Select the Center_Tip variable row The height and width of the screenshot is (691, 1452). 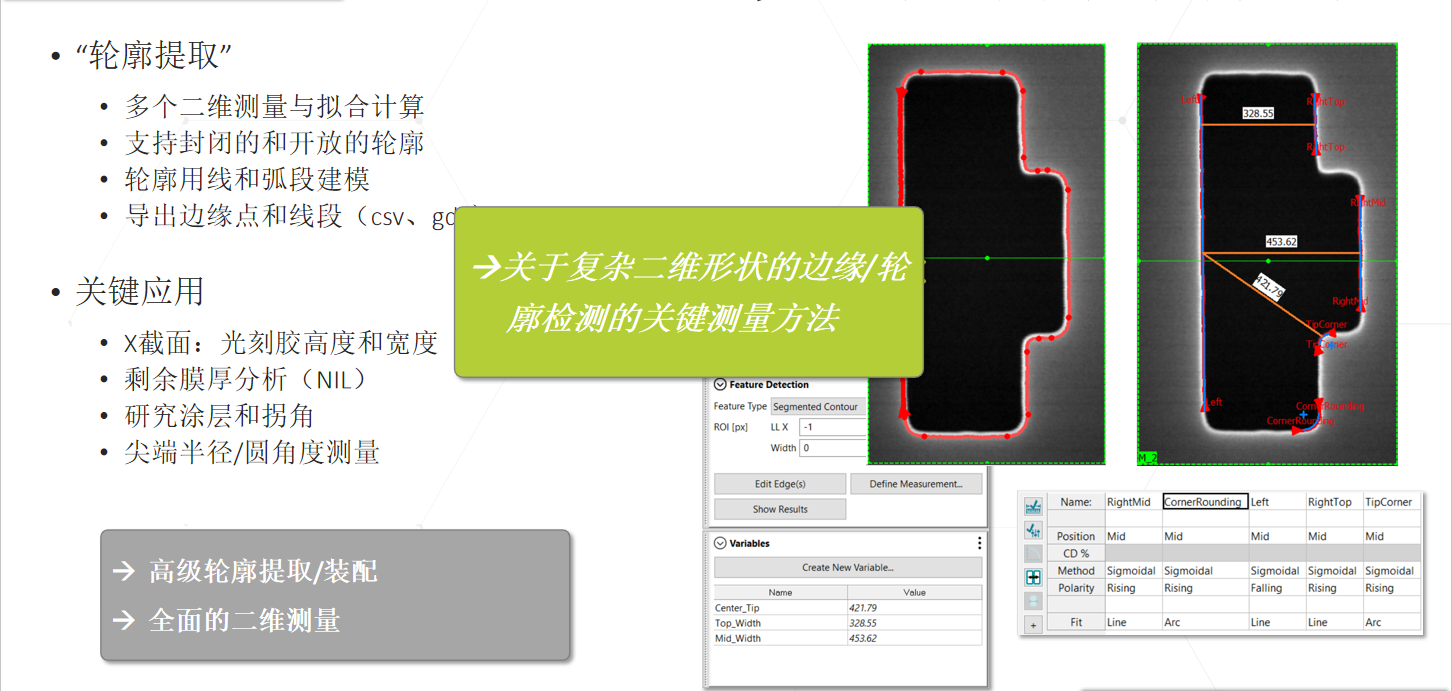click(780, 608)
